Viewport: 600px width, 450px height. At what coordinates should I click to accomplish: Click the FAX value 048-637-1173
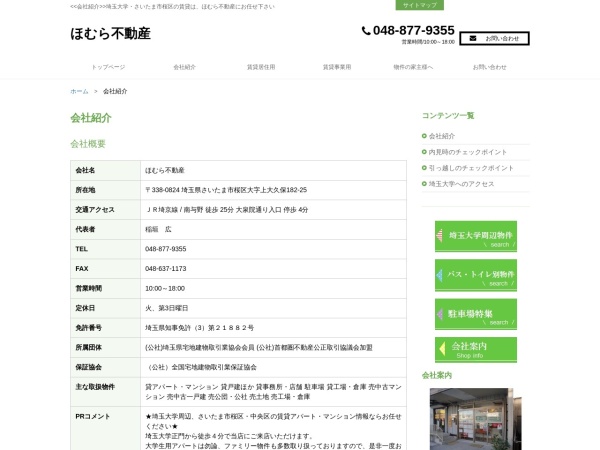coord(166,269)
